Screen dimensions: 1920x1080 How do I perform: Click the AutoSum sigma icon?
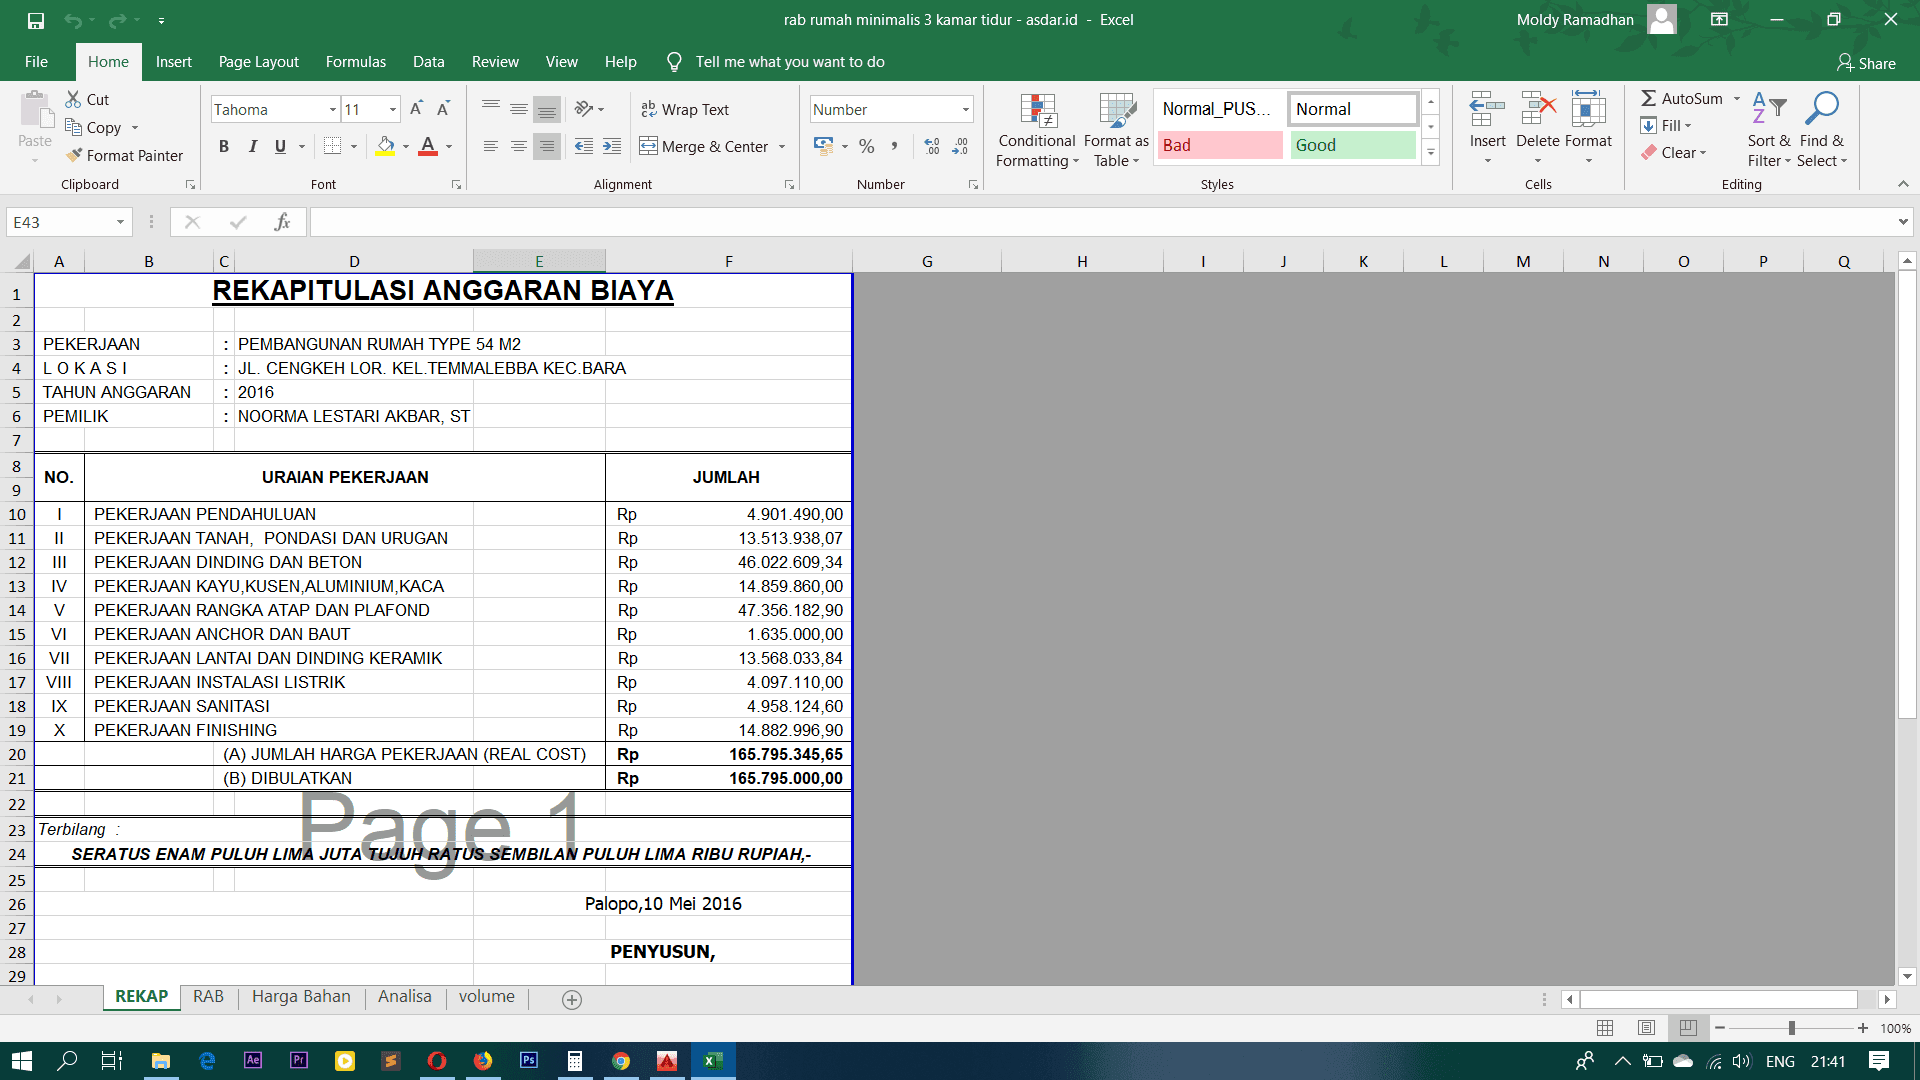1648,98
